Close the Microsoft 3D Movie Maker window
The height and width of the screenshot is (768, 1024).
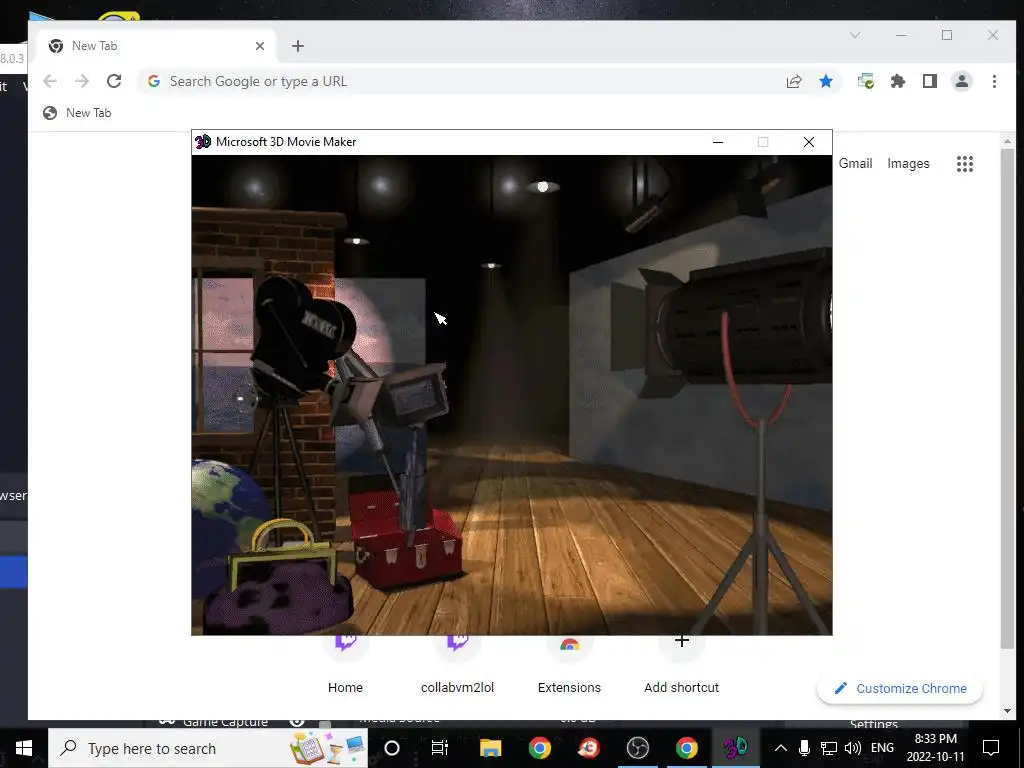(808, 142)
